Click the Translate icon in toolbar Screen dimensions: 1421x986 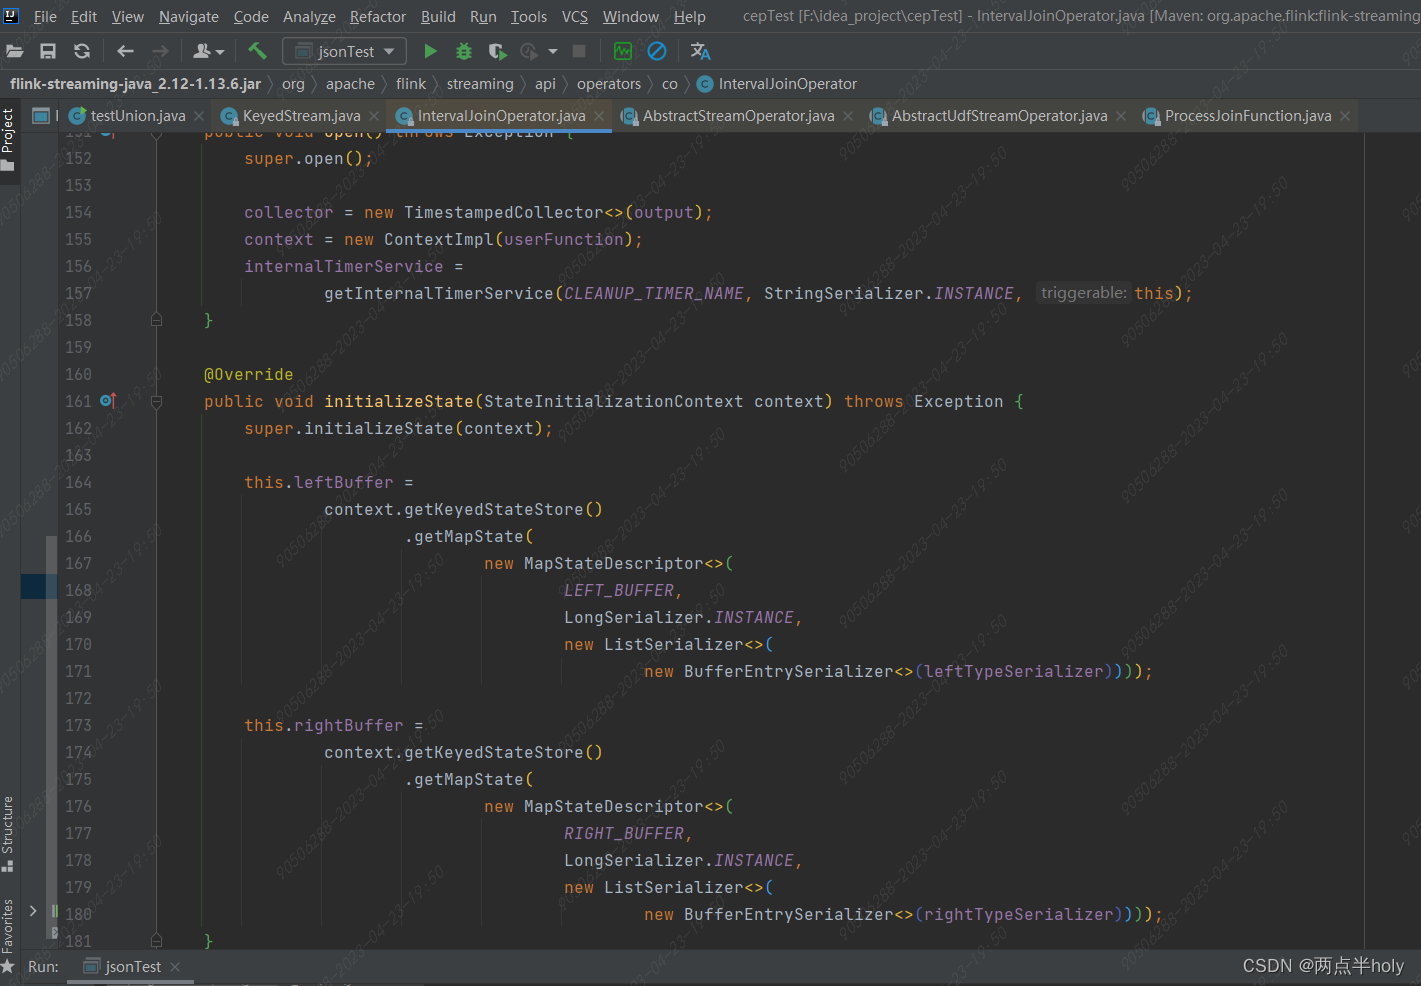(700, 51)
